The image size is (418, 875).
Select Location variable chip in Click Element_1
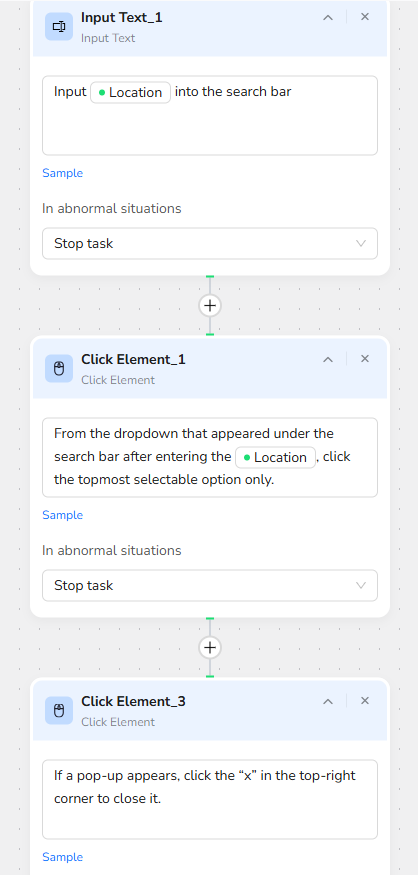[x=276, y=458]
